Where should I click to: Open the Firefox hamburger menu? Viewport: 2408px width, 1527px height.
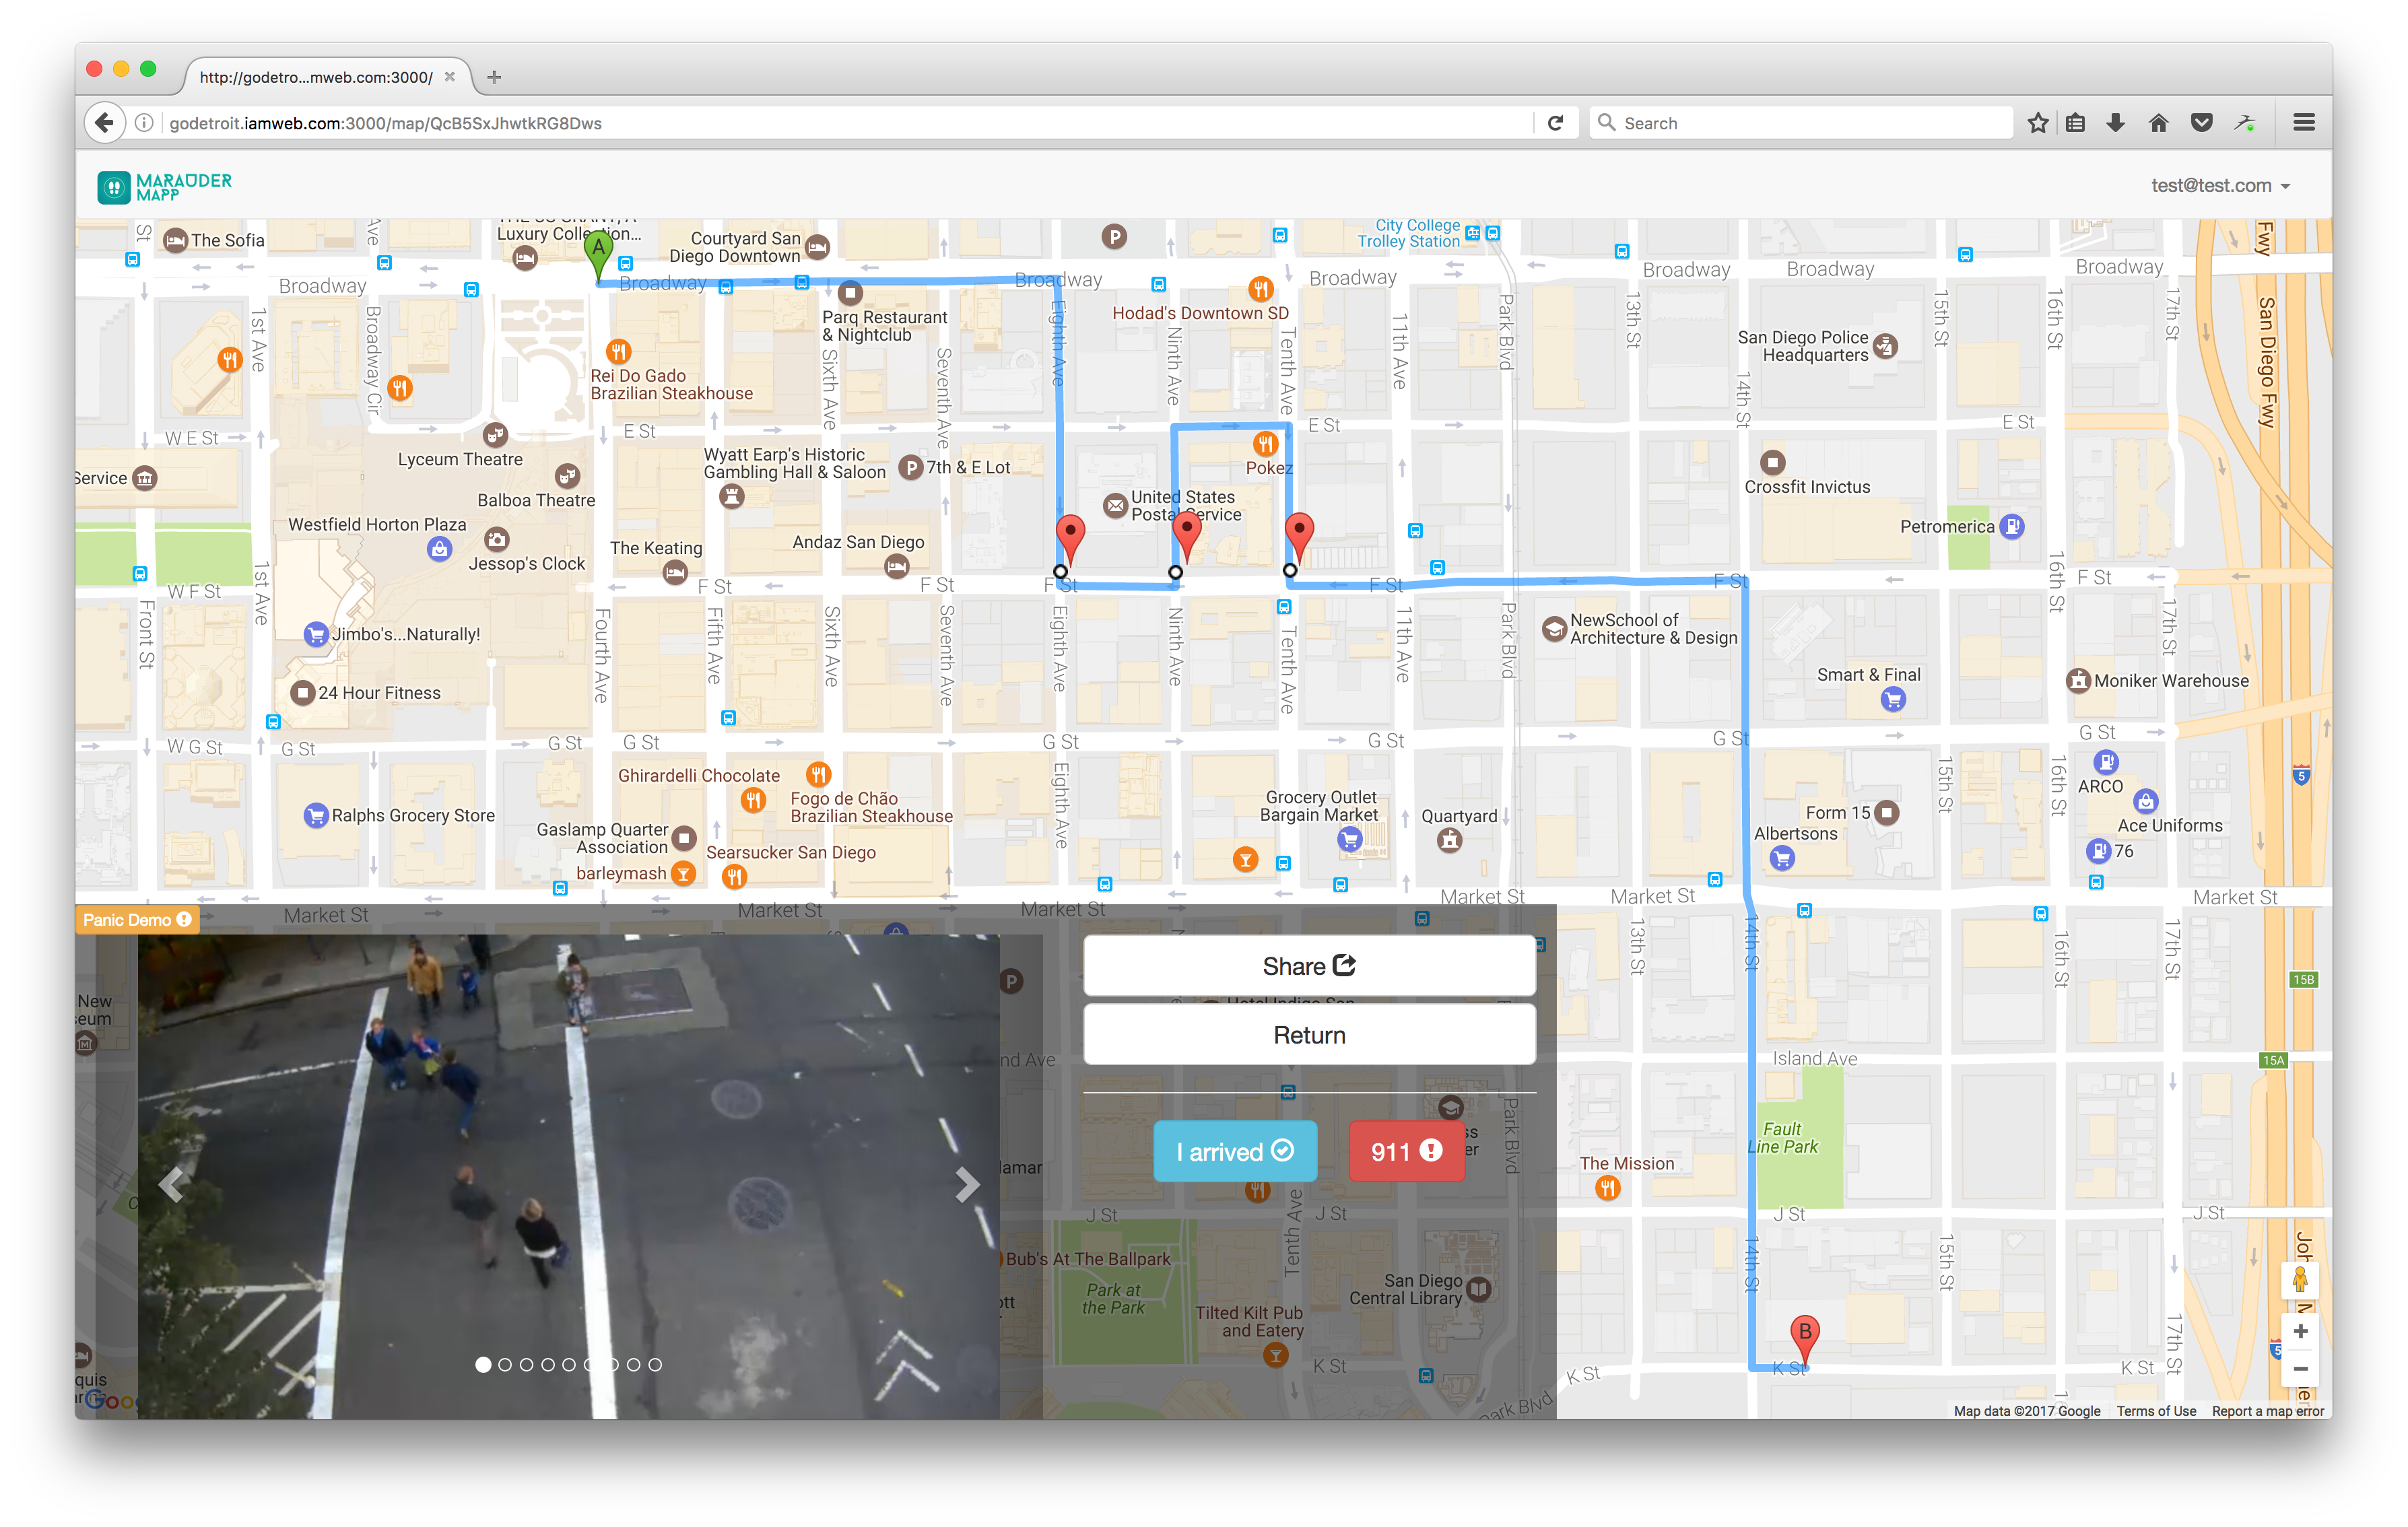coord(2303,123)
